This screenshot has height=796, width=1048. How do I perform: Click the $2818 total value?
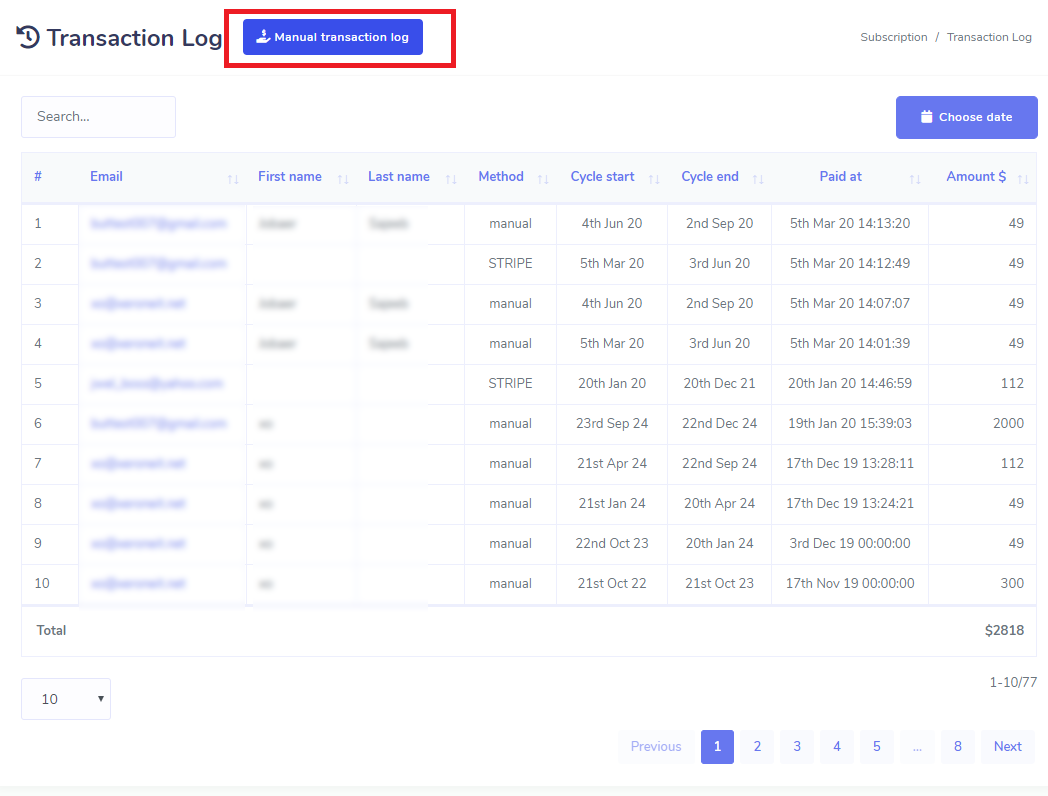click(1004, 630)
